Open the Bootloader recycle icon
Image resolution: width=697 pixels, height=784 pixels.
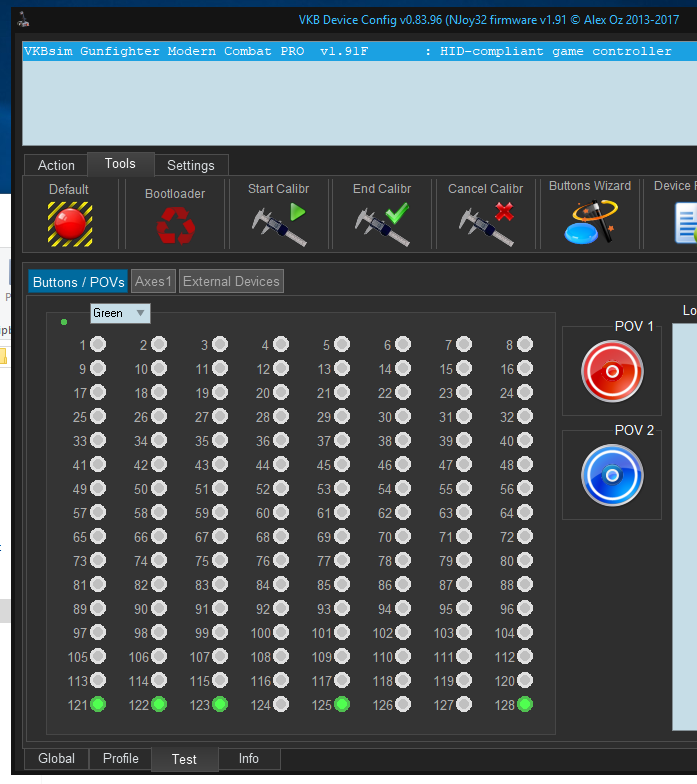click(x=175, y=226)
